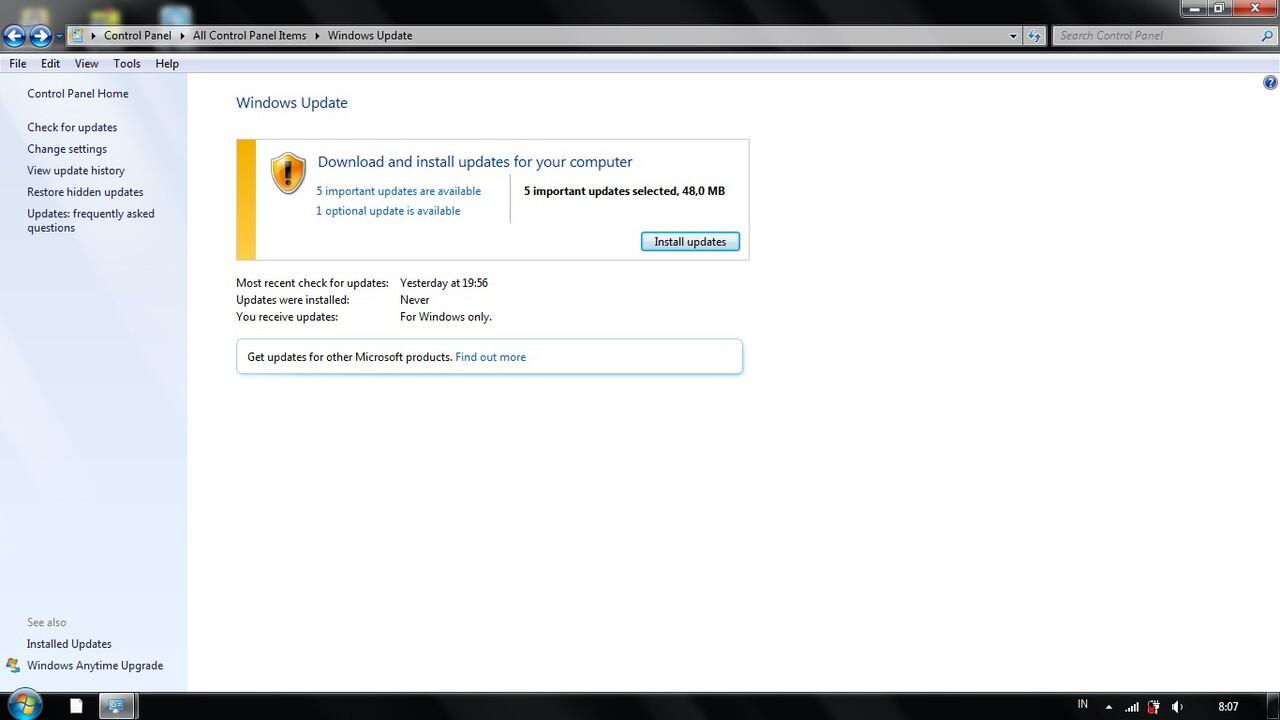Open the Edit menu
Image resolution: width=1280 pixels, height=720 pixels.
click(50, 63)
